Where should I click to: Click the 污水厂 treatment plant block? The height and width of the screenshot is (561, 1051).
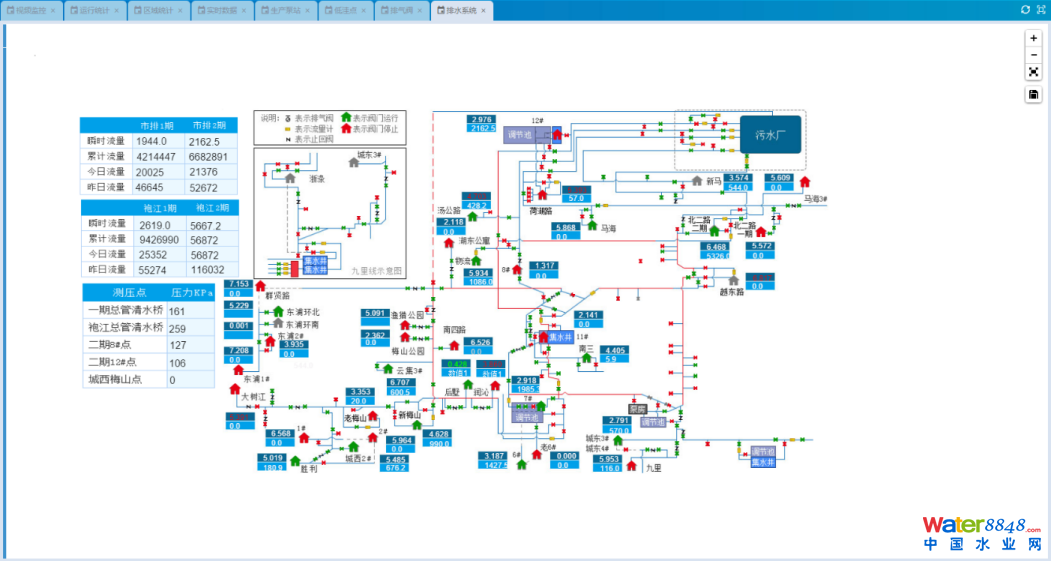[770, 134]
